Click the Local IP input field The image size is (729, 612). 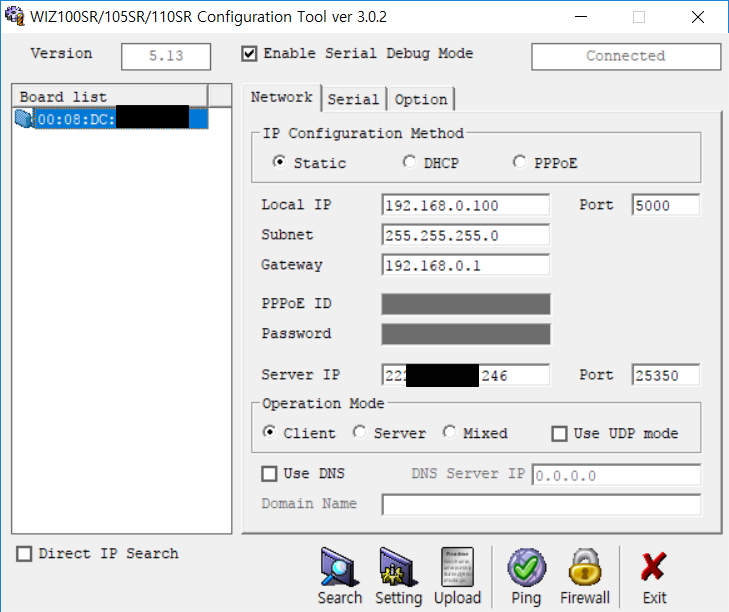point(465,205)
